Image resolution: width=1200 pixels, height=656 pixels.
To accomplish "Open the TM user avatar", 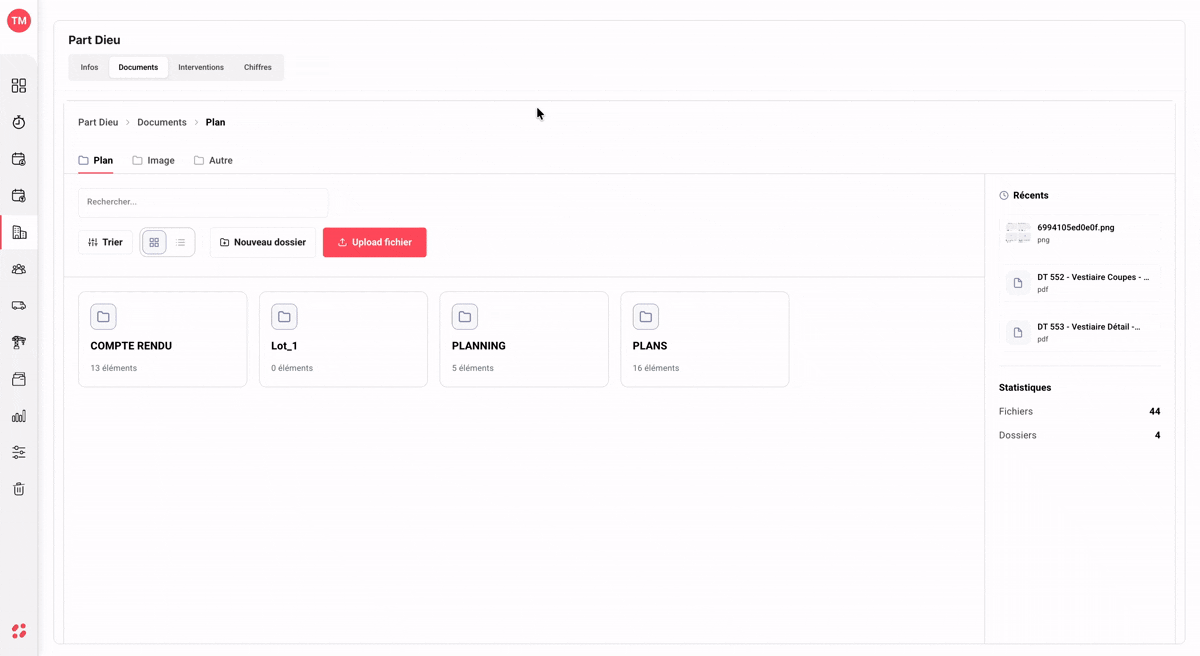I will click(x=19, y=20).
